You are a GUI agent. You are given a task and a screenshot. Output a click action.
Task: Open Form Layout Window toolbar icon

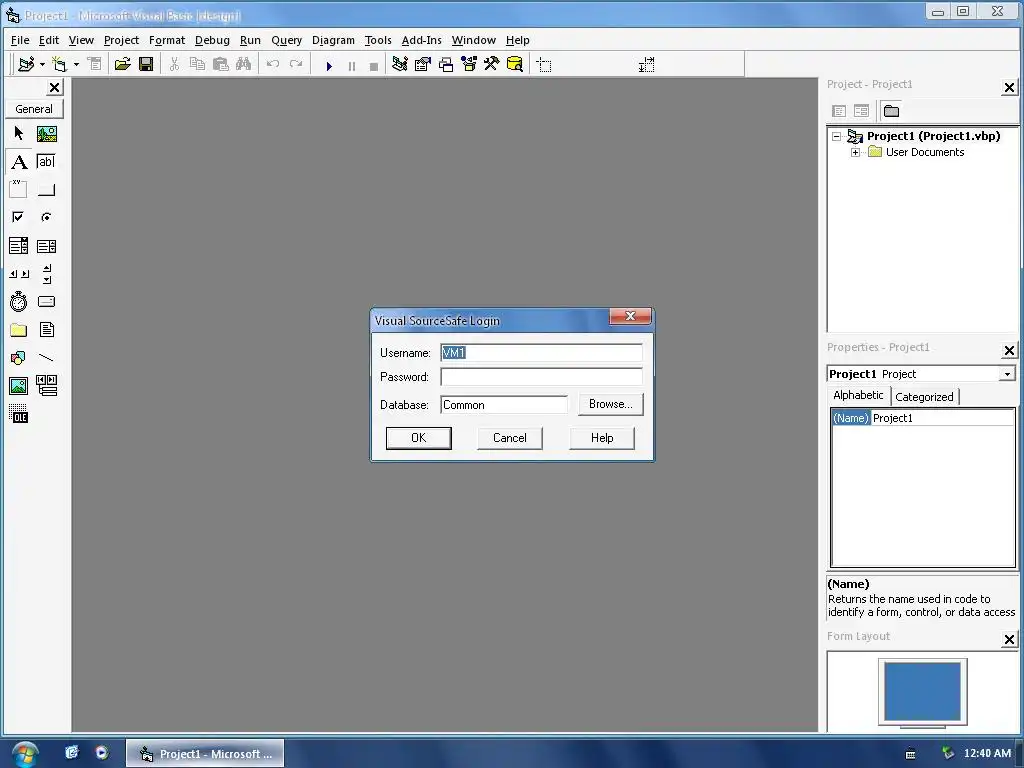[x=446, y=64]
